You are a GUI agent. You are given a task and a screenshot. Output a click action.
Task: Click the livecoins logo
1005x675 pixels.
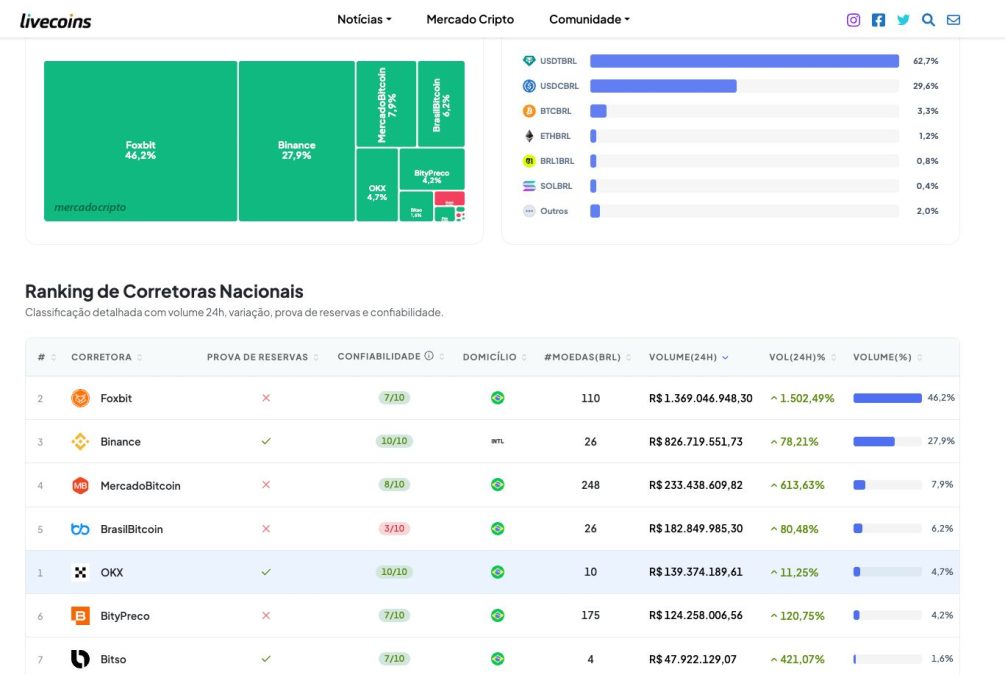click(56, 21)
